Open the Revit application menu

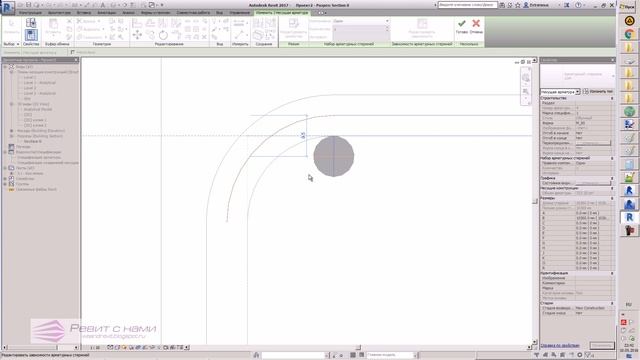click(x=8, y=7)
